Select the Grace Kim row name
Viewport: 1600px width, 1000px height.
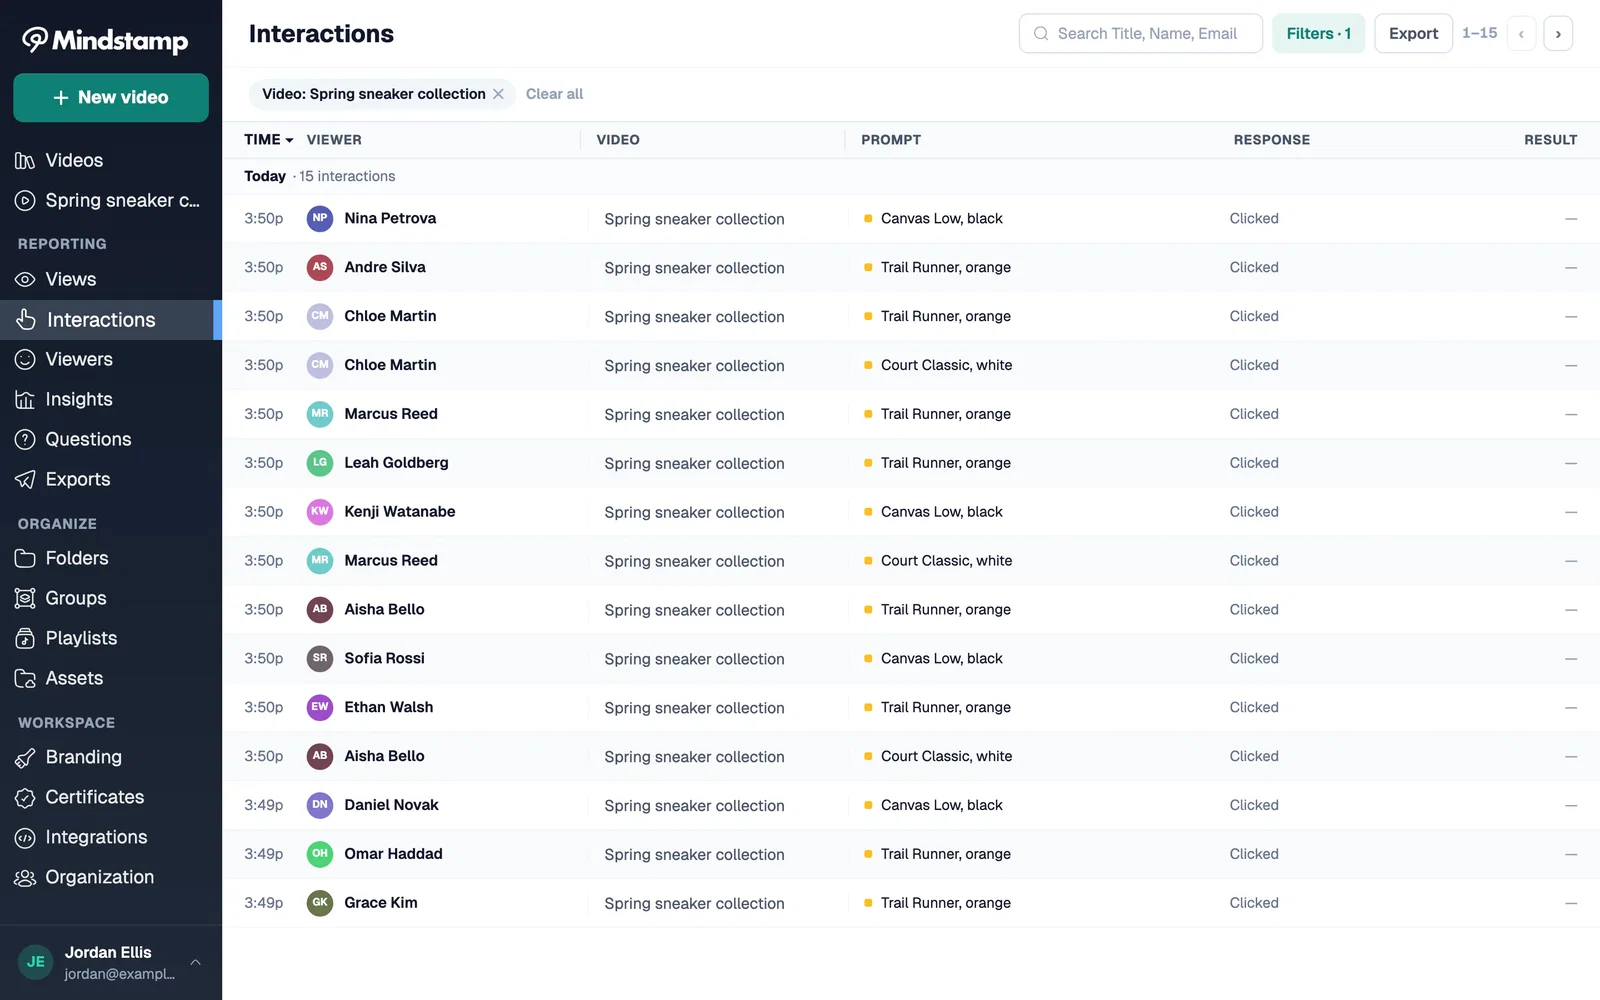[381, 903]
